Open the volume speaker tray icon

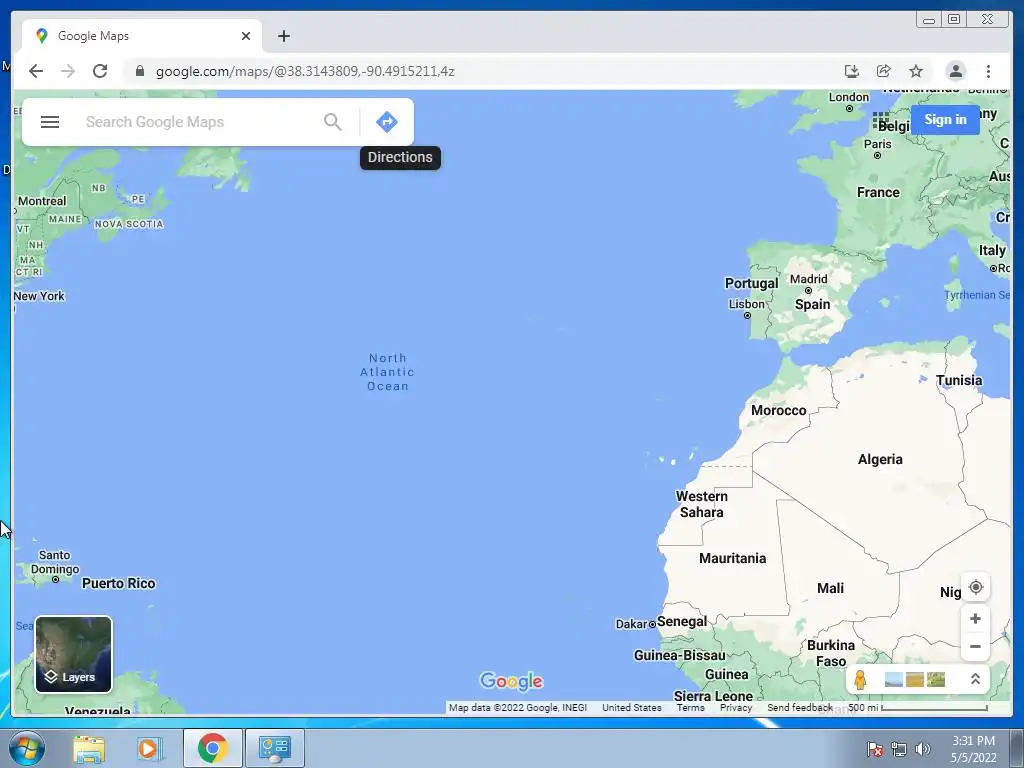click(922, 749)
